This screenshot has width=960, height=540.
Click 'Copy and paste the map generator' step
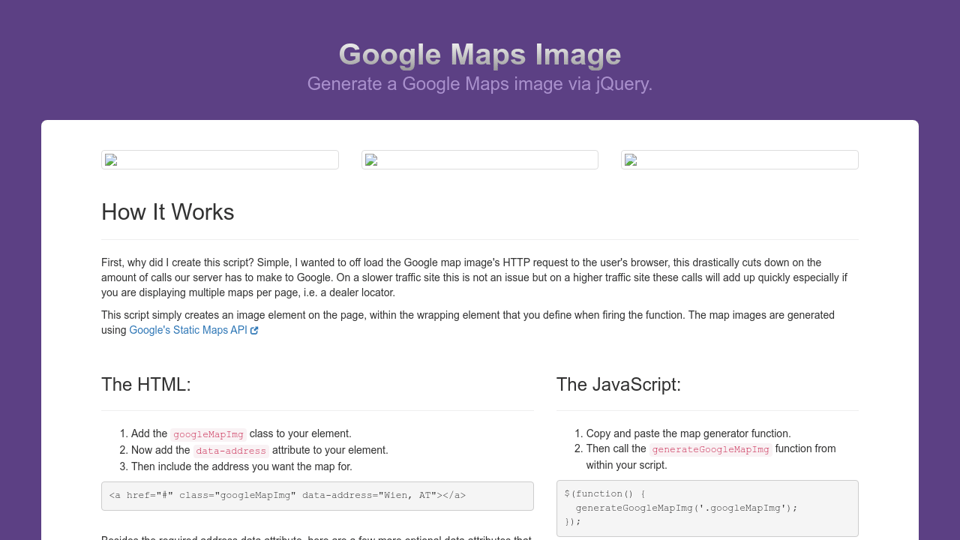point(688,433)
